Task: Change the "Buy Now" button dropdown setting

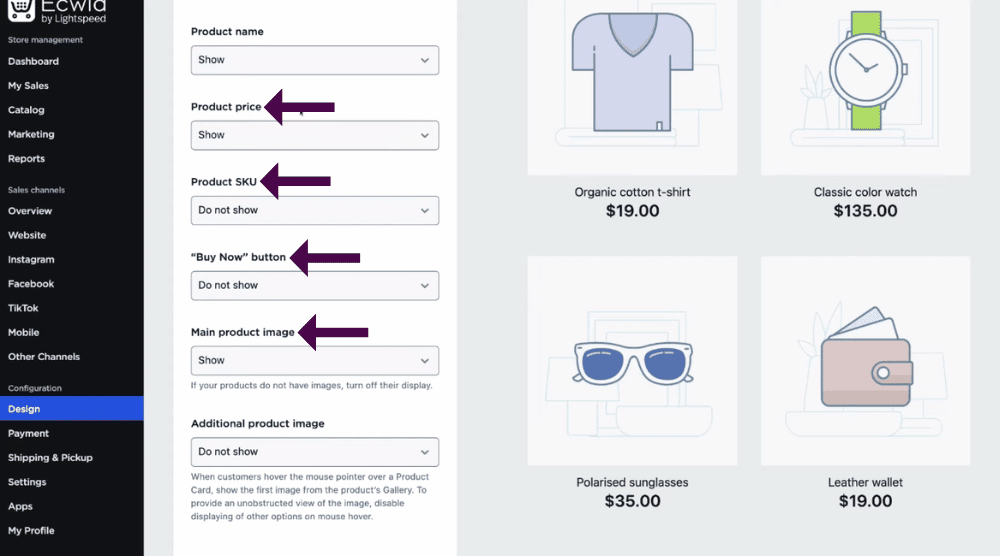Action: point(314,286)
